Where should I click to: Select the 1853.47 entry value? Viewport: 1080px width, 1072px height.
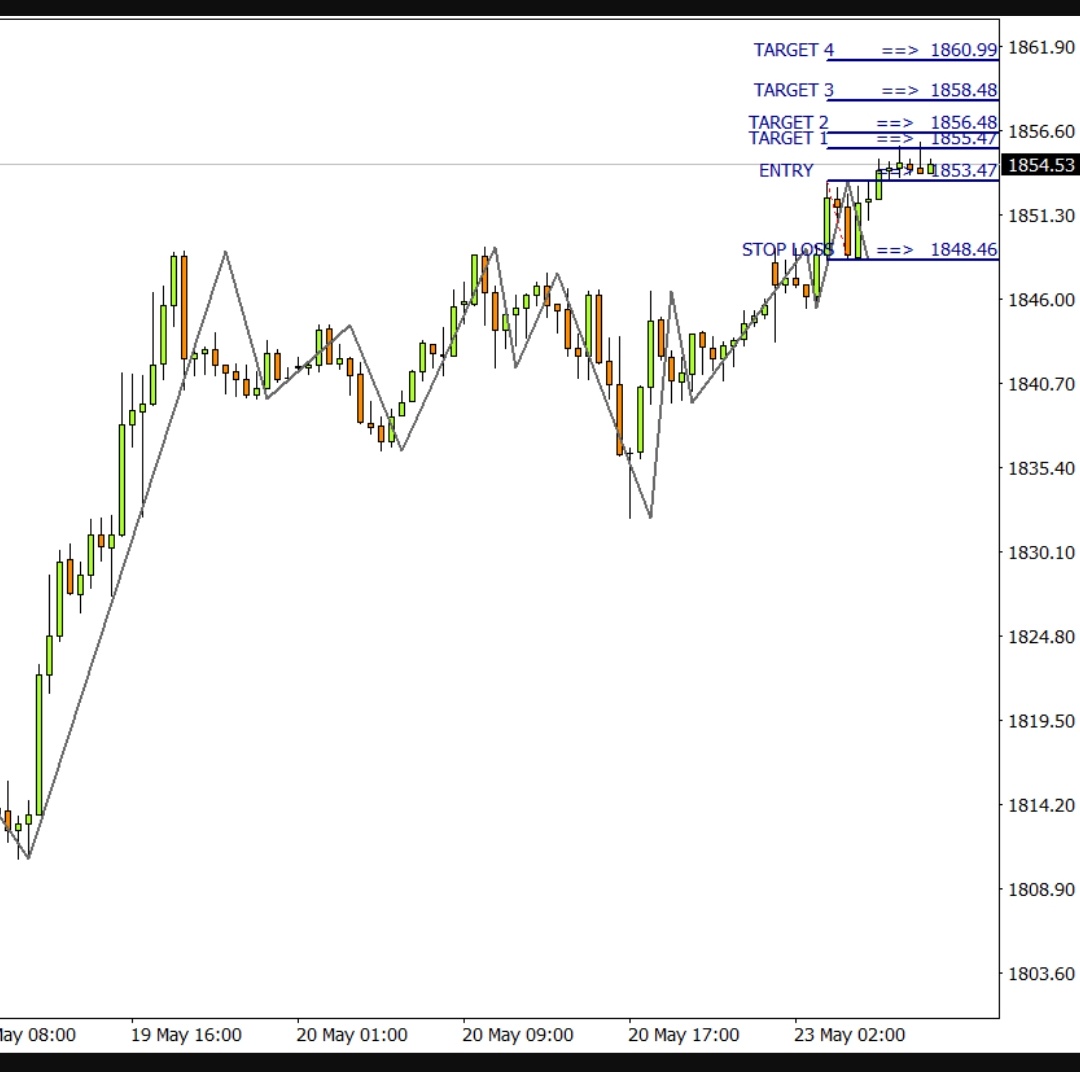964,170
